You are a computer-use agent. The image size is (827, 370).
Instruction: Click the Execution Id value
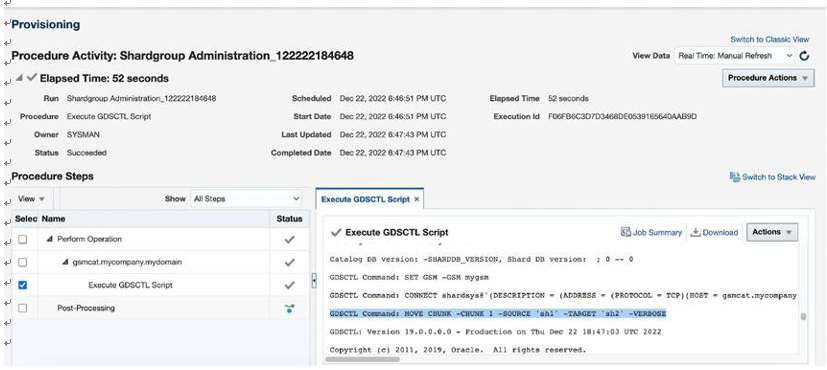(x=622, y=116)
